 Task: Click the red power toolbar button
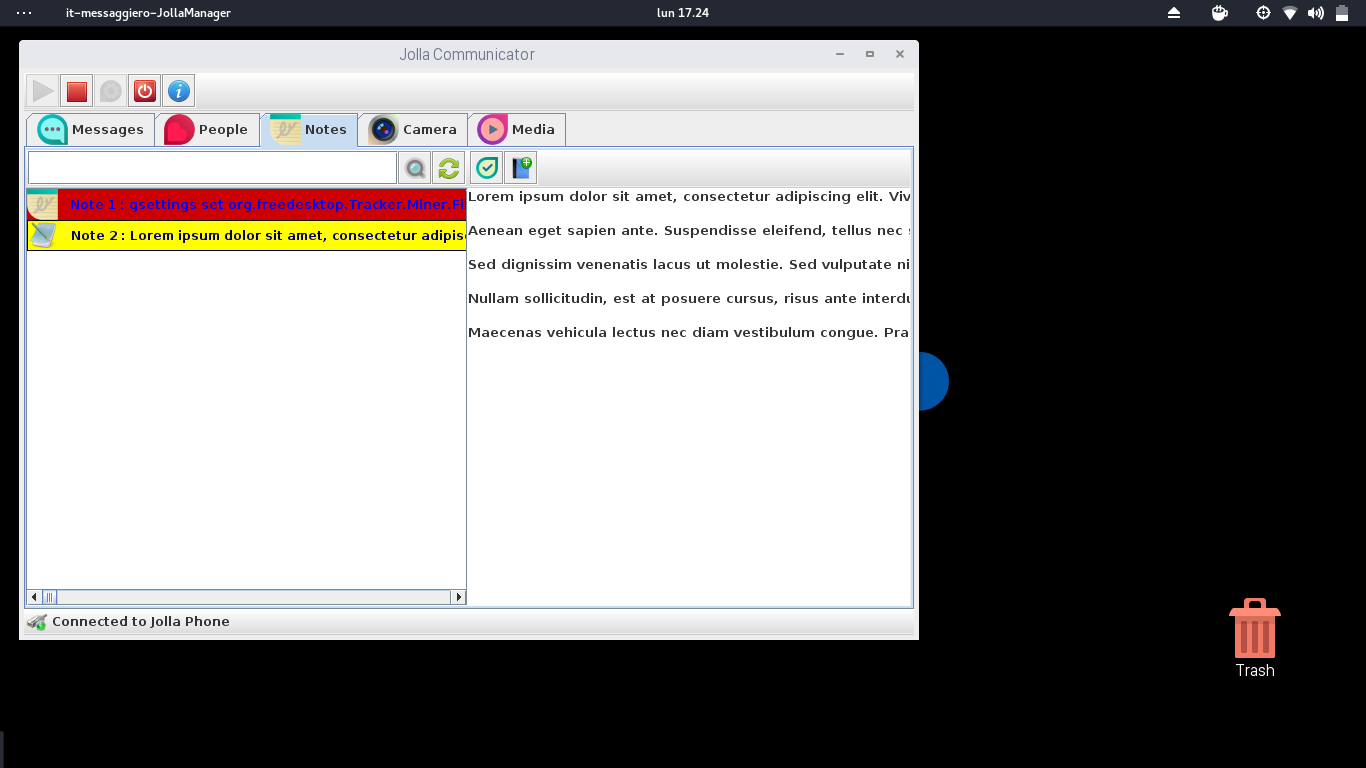tap(145, 91)
